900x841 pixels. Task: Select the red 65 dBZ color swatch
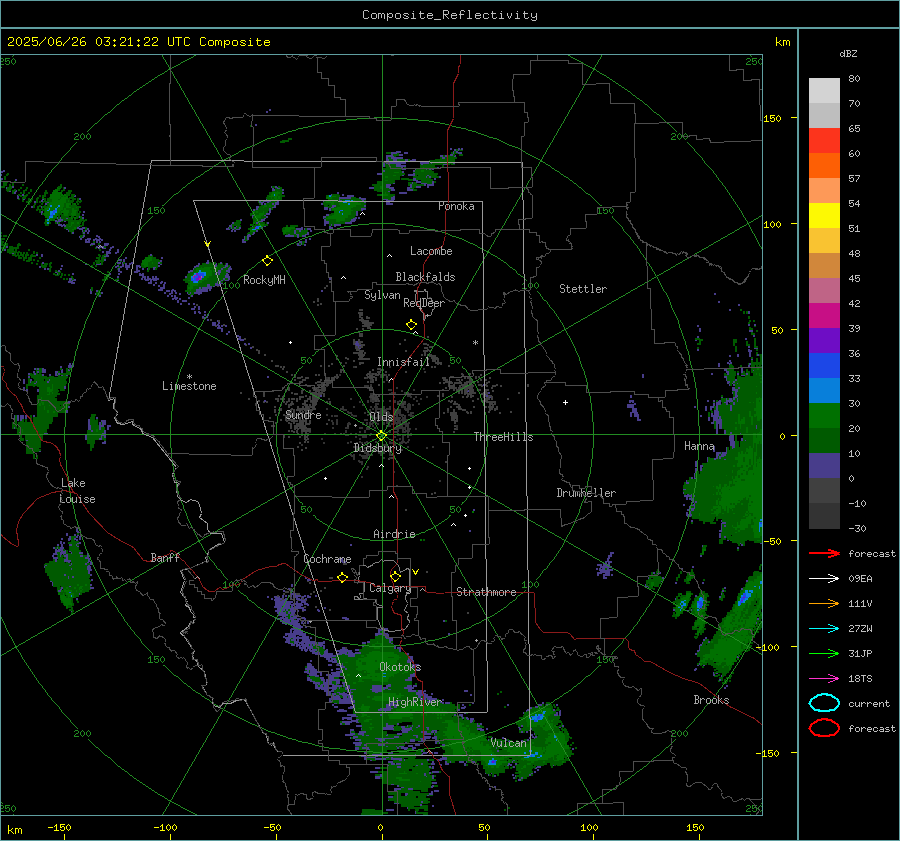[824, 140]
